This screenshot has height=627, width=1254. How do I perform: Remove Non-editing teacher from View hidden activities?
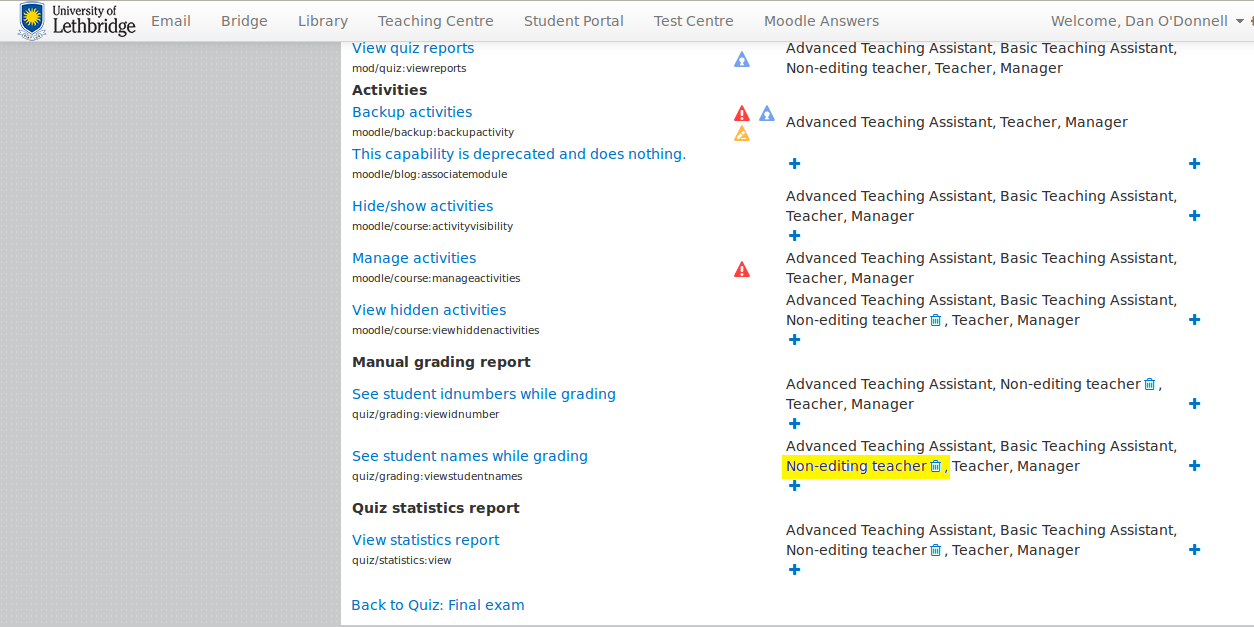pyautogui.click(x=936, y=320)
